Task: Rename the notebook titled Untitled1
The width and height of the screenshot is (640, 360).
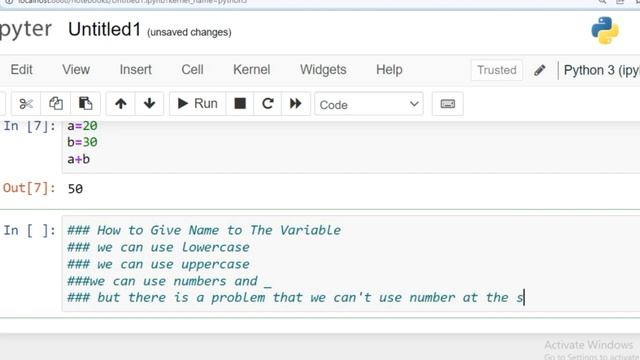Action: click(x=104, y=29)
